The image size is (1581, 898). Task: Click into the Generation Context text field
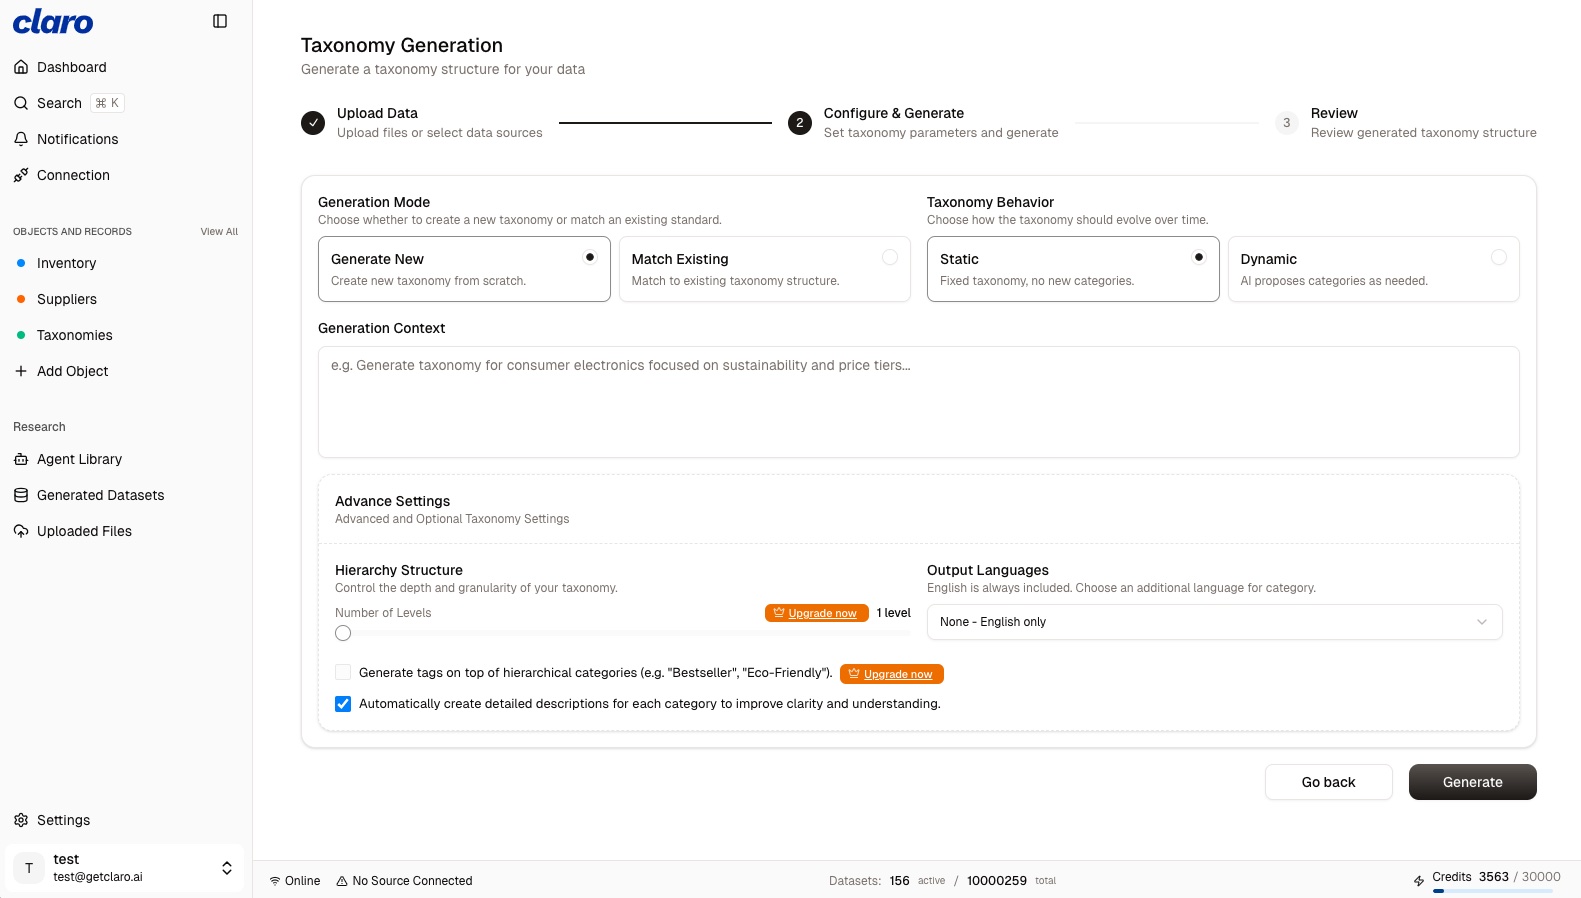click(x=918, y=402)
